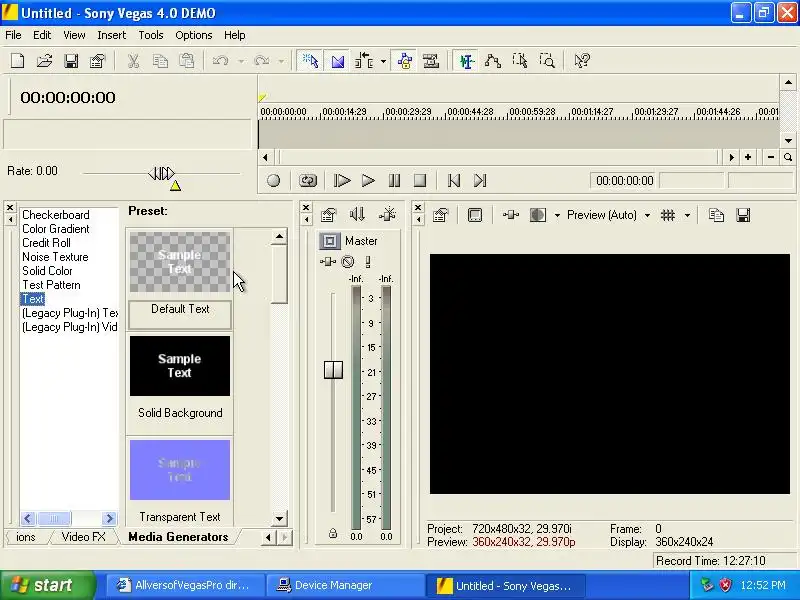
Task: Toggle Ignore Event Grouping button
Action: tap(431, 61)
